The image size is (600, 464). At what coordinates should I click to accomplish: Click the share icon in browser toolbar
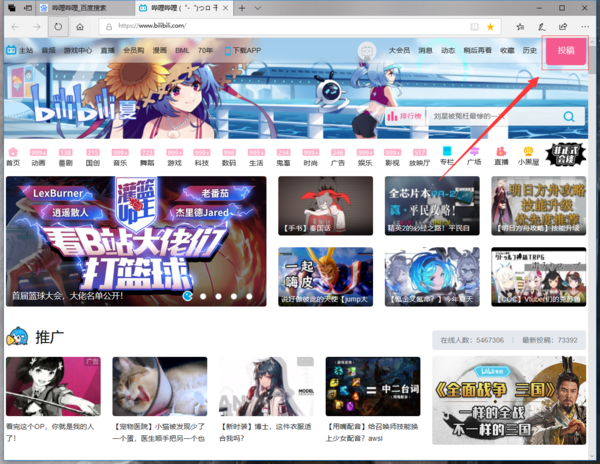coord(563,27)
